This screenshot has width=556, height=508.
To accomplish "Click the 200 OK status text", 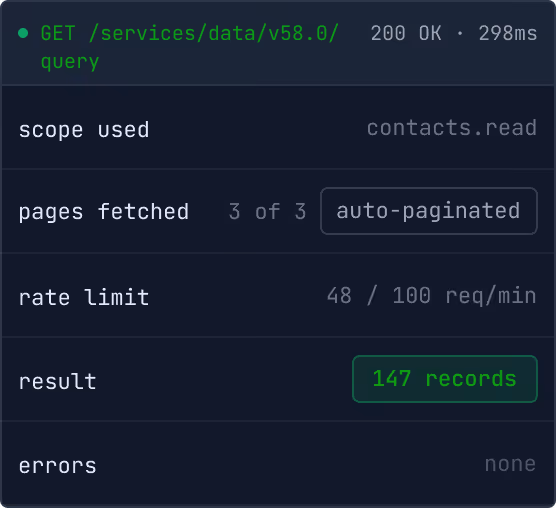I will pyautogui.click(x=406, y=33).
